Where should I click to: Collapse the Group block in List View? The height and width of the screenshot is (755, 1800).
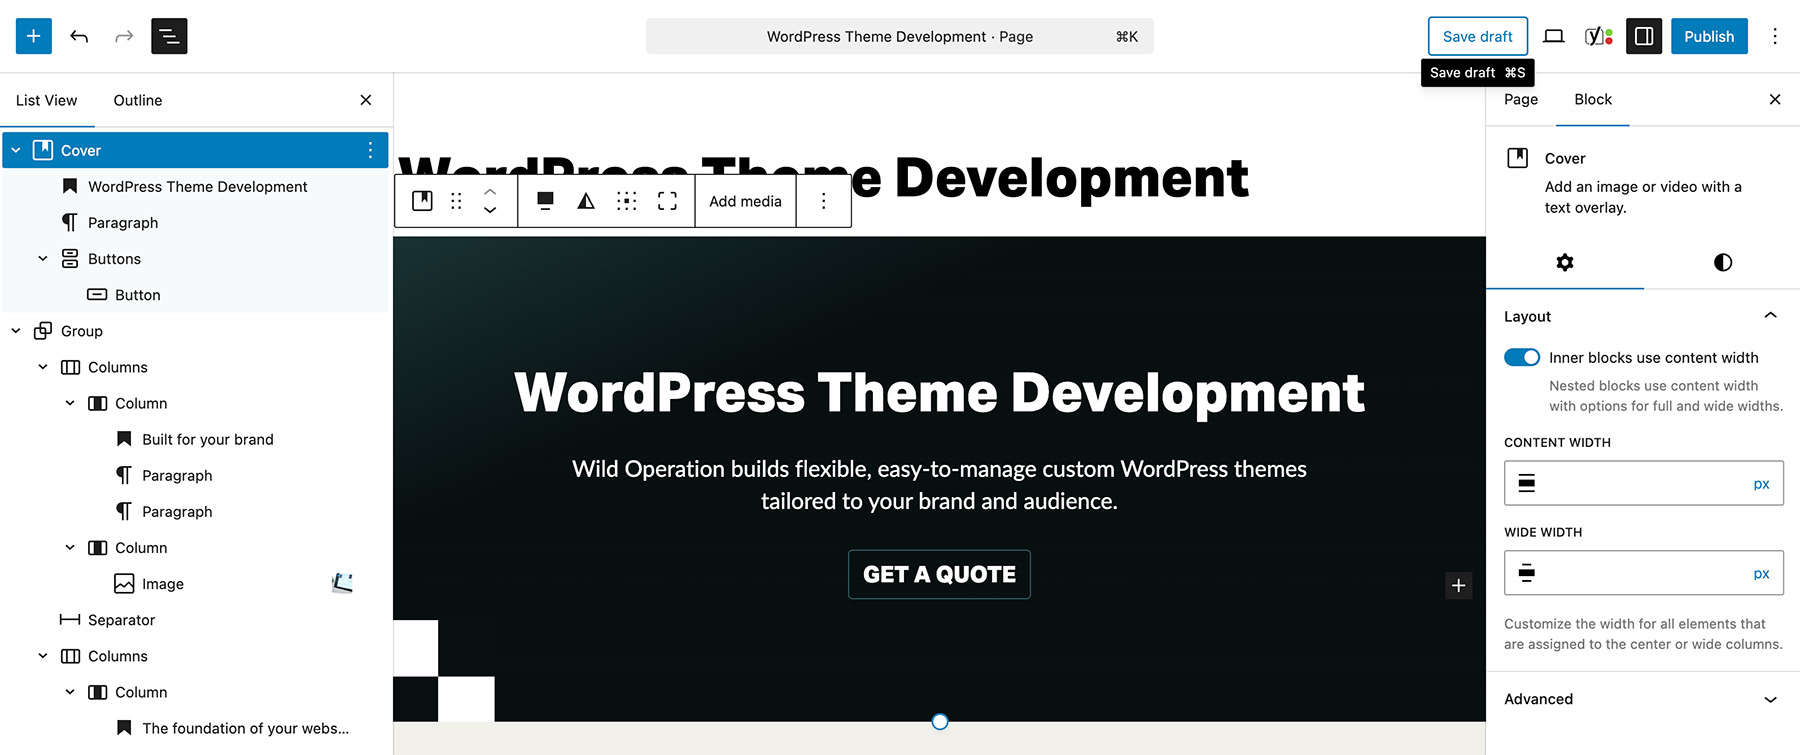pyautogui.click(x=16, y=331)
